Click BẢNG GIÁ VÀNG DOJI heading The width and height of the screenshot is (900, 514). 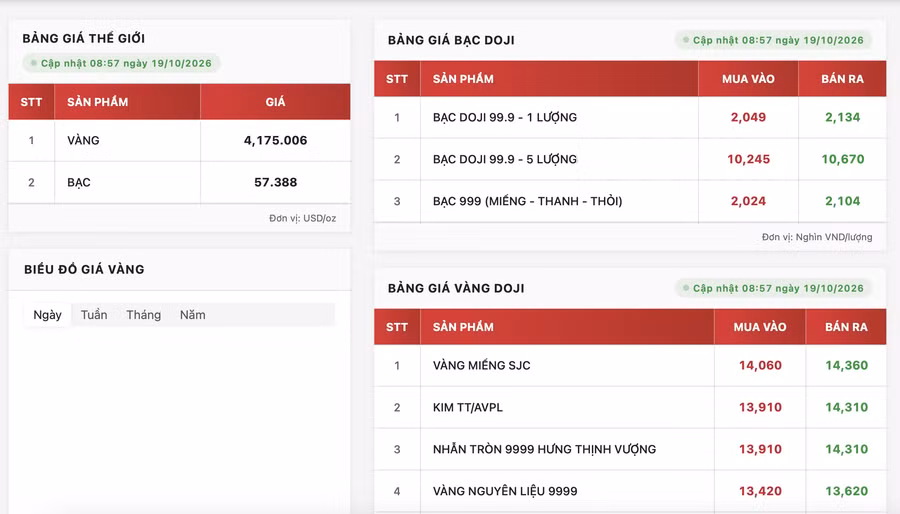(x=456, y=288)
